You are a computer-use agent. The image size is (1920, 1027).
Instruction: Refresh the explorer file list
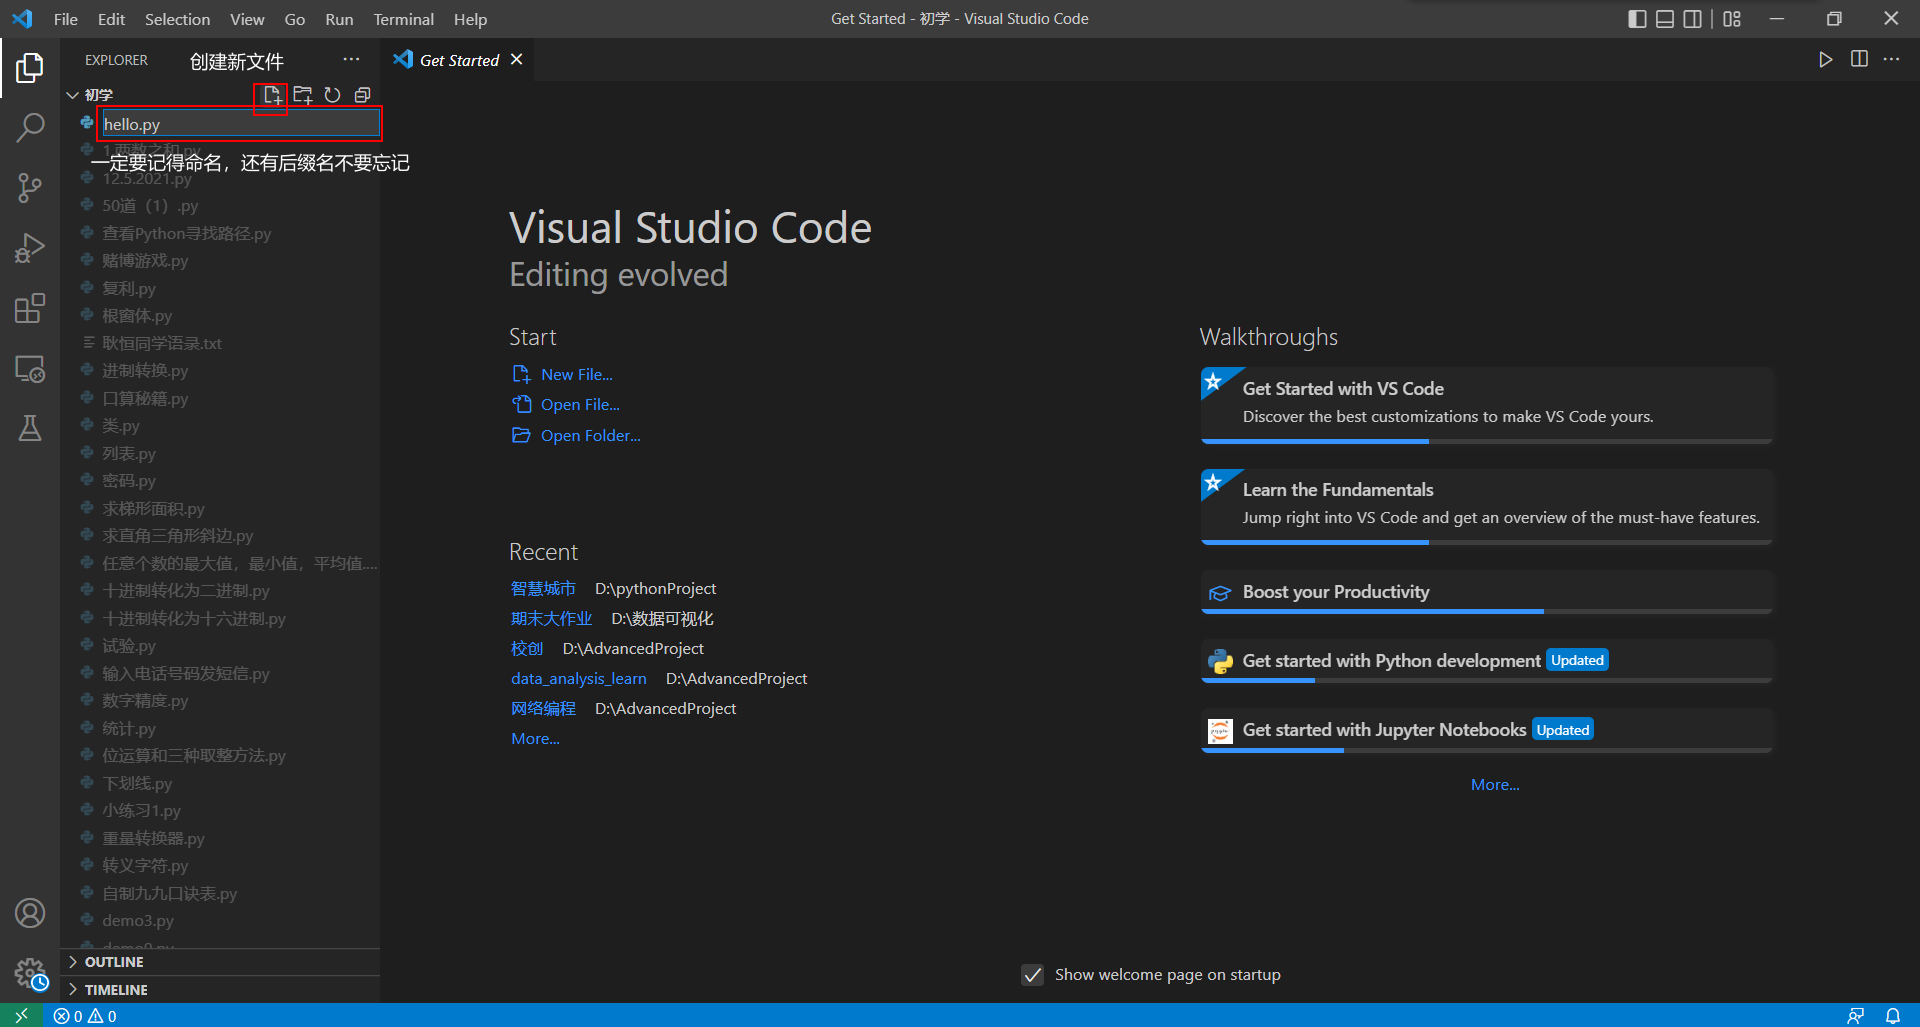tap(333, 95)
